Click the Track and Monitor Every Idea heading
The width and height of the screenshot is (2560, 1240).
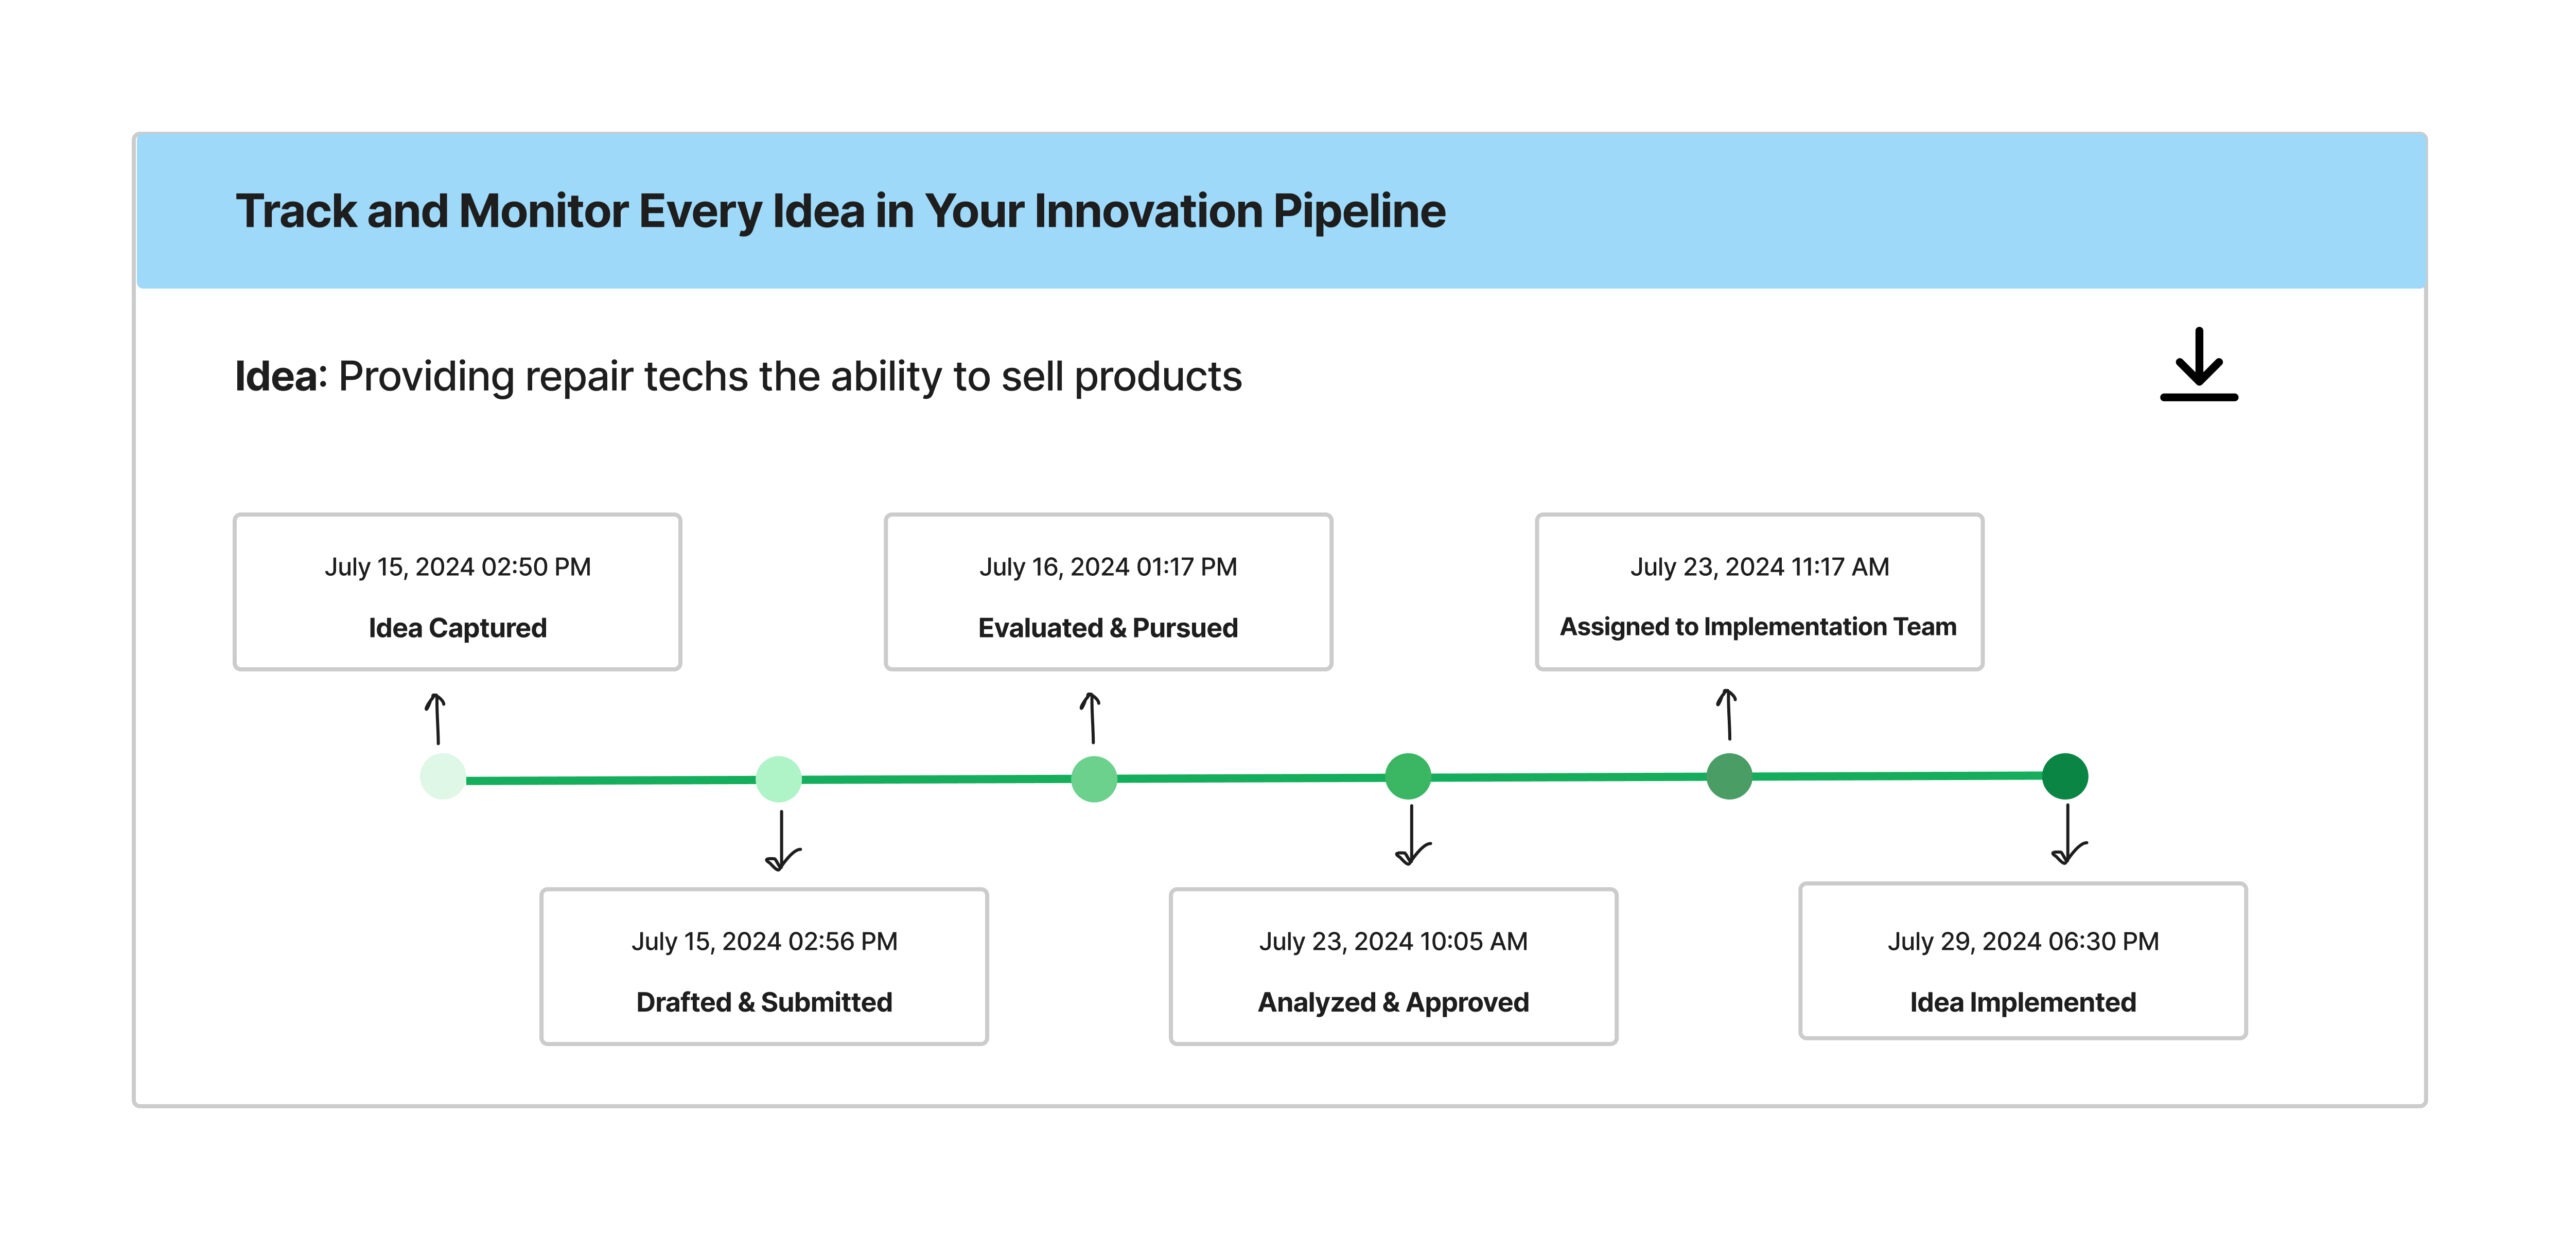(840, 211)
